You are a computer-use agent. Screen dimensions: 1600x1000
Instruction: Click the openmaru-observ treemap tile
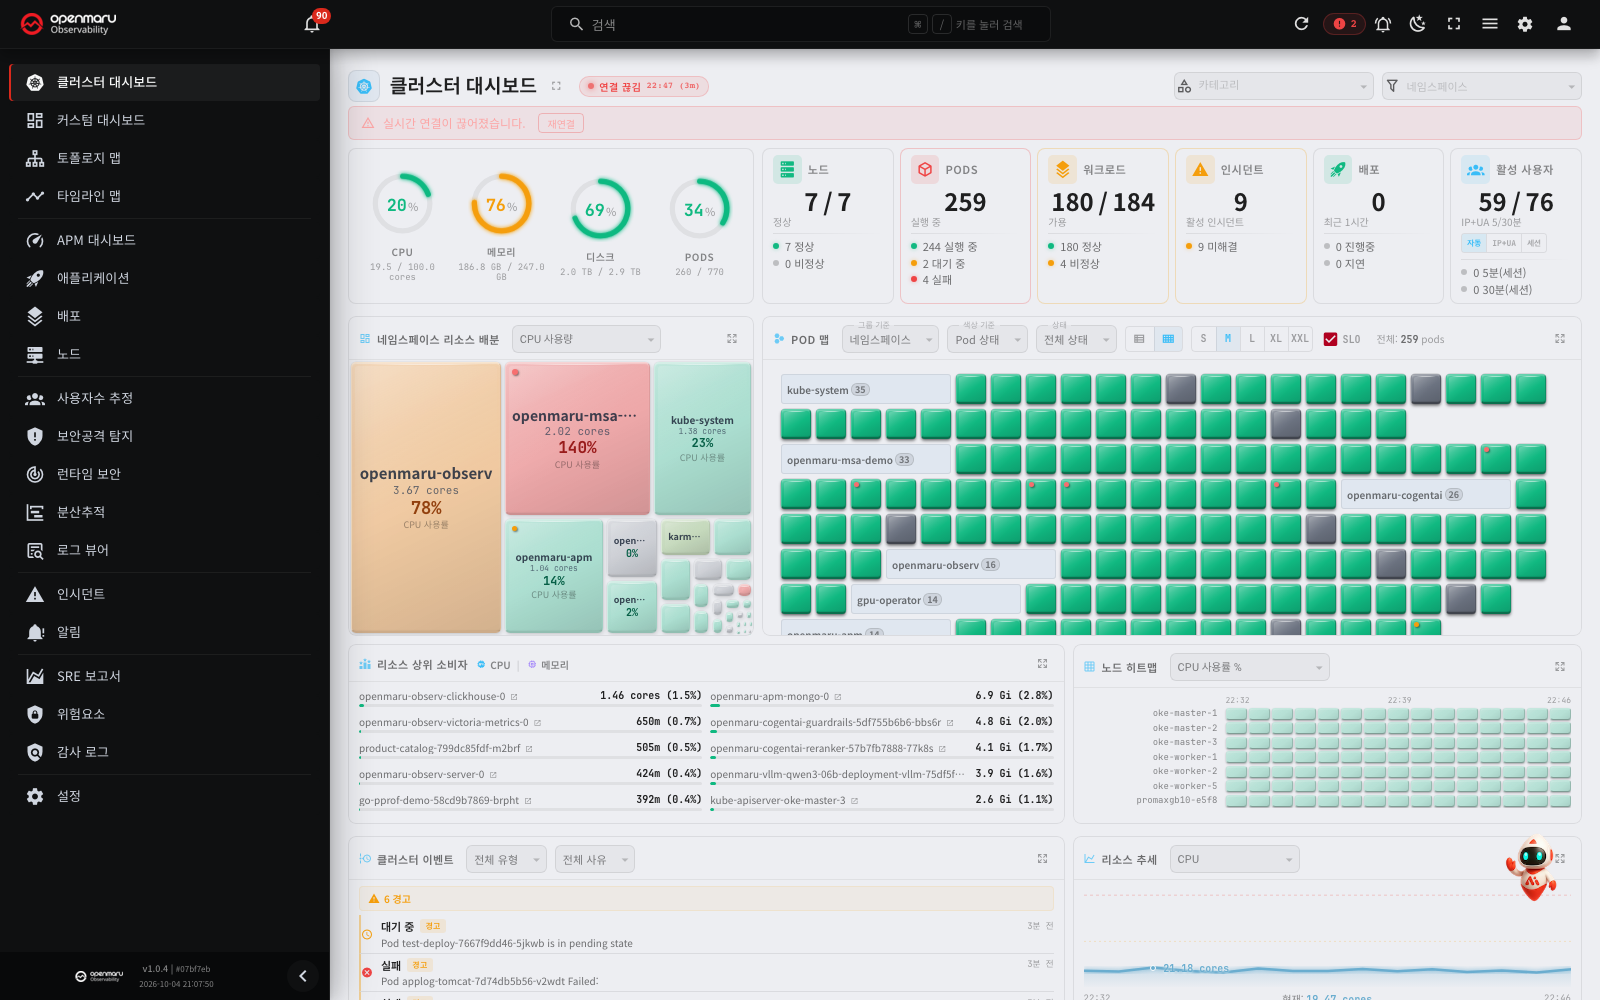tap(426, 498)
